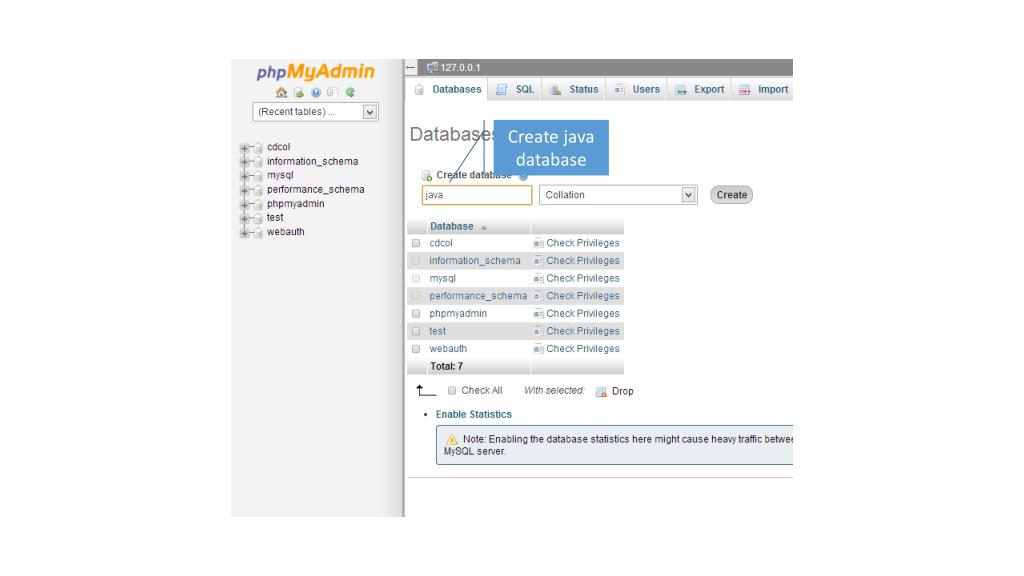Focus the database name field containing java
Image resolution: width=1024 pixels, height=576 pixels.
477,195
